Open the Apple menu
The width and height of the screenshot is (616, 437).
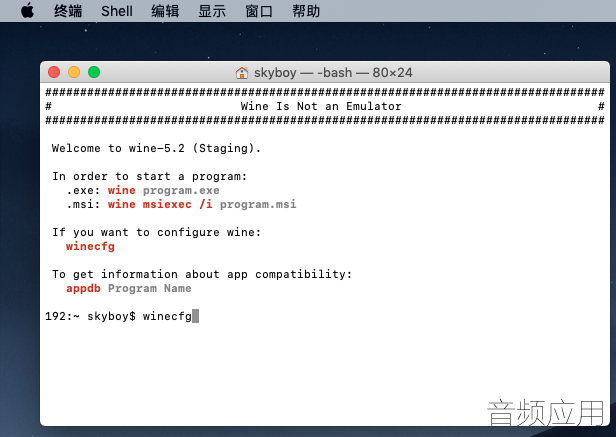pyautogui.click(x=28, y=11)
